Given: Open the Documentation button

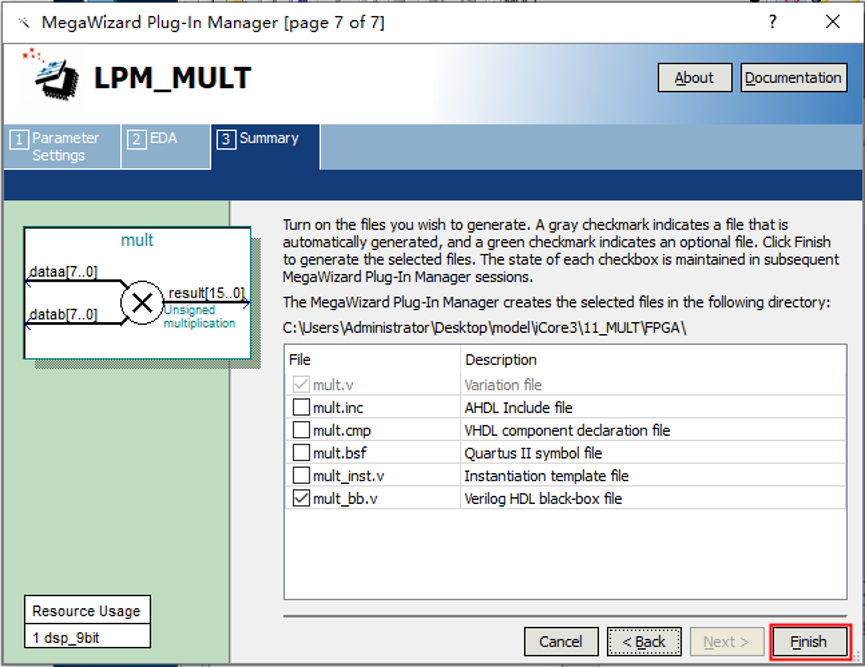Looking at the screenshot, I should point(793,78).
